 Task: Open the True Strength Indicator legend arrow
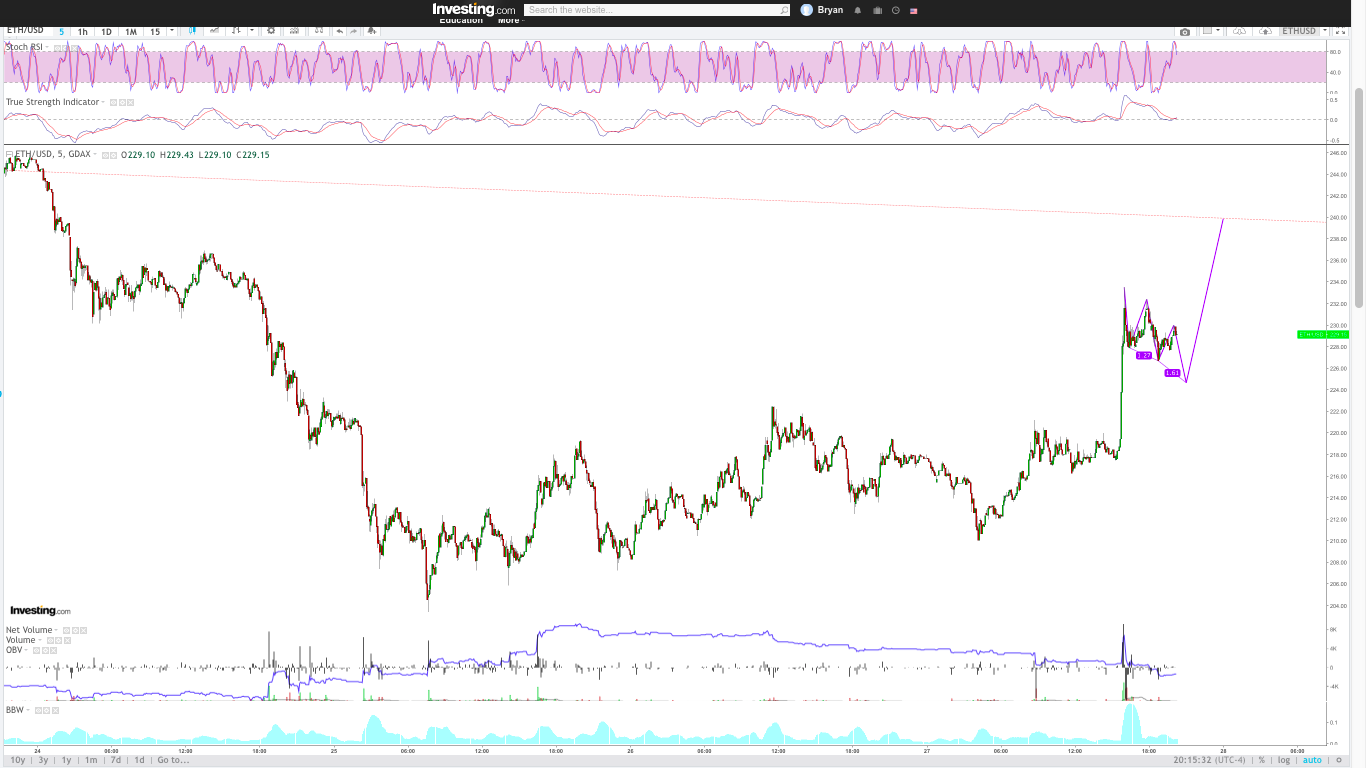click(103, 102)
